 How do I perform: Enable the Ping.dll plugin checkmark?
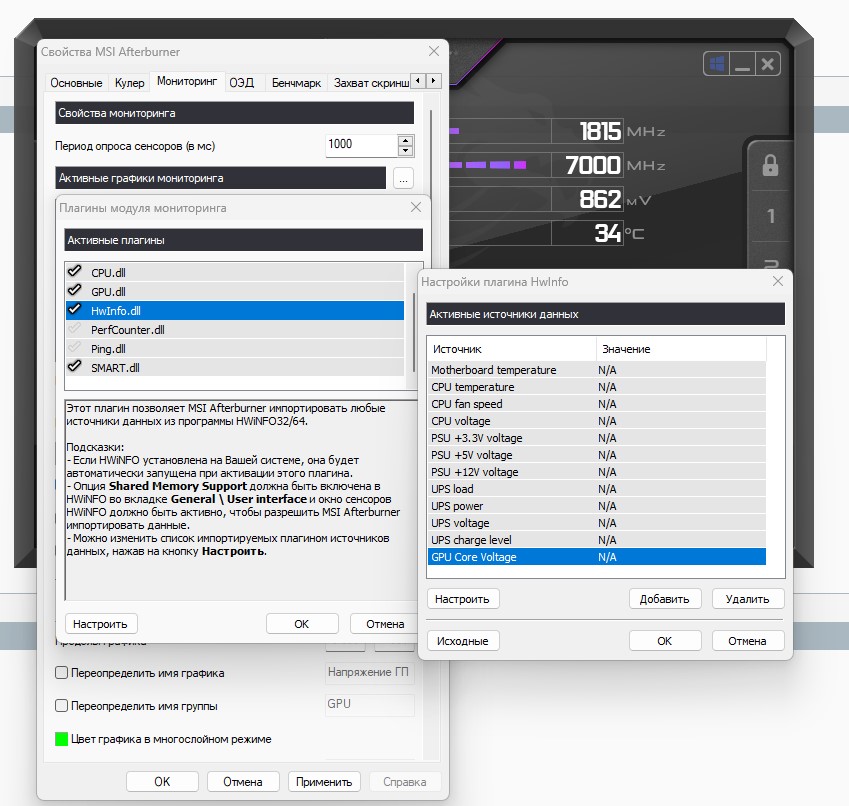pyautogui.click(x=75, y=347)
